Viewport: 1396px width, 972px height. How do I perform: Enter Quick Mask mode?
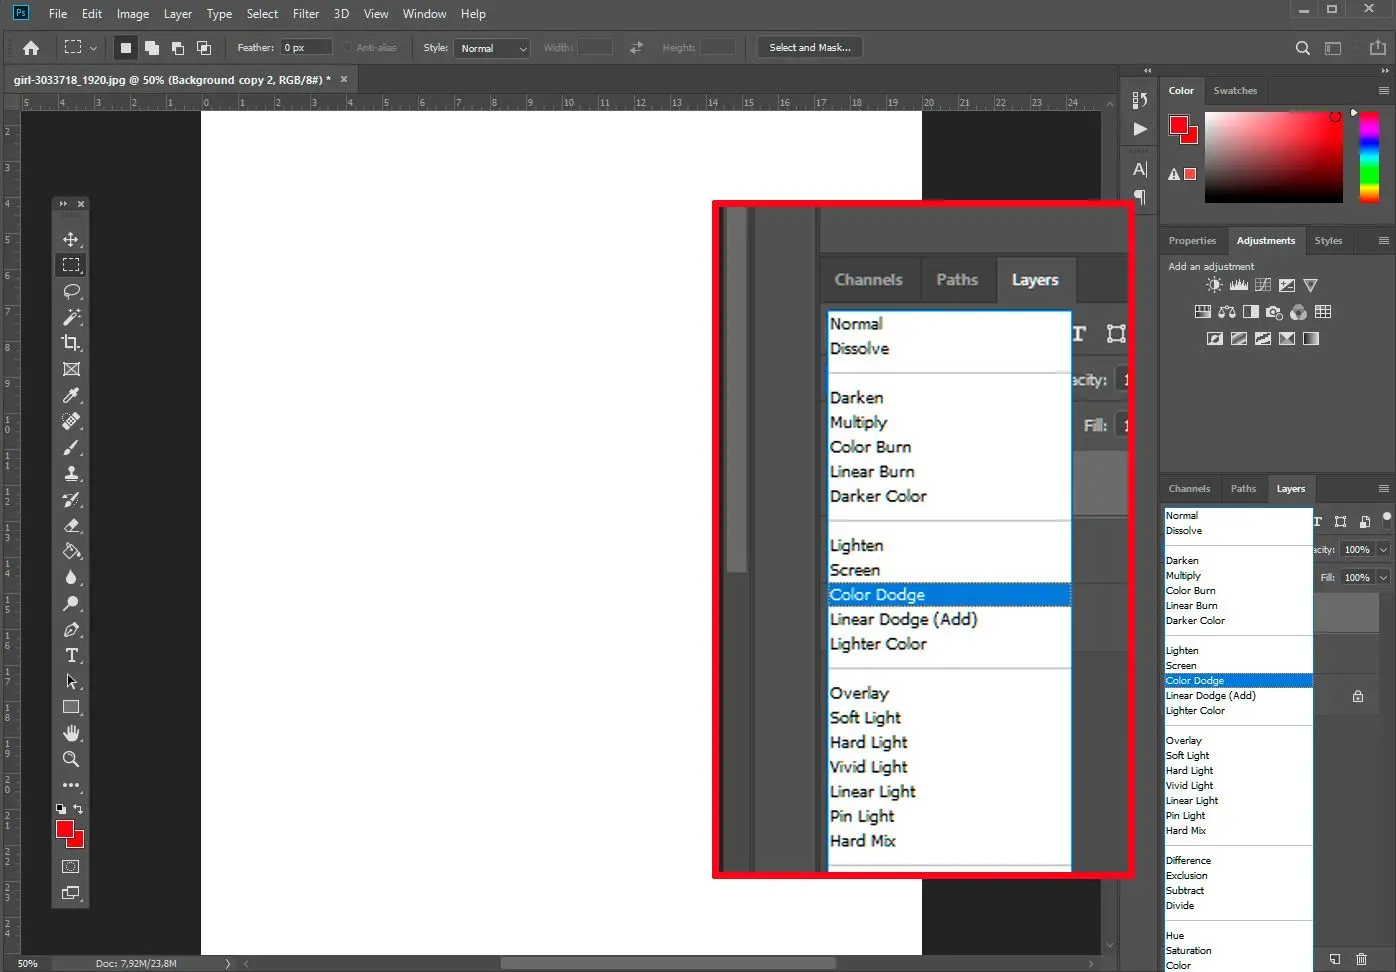pos(71,866)
